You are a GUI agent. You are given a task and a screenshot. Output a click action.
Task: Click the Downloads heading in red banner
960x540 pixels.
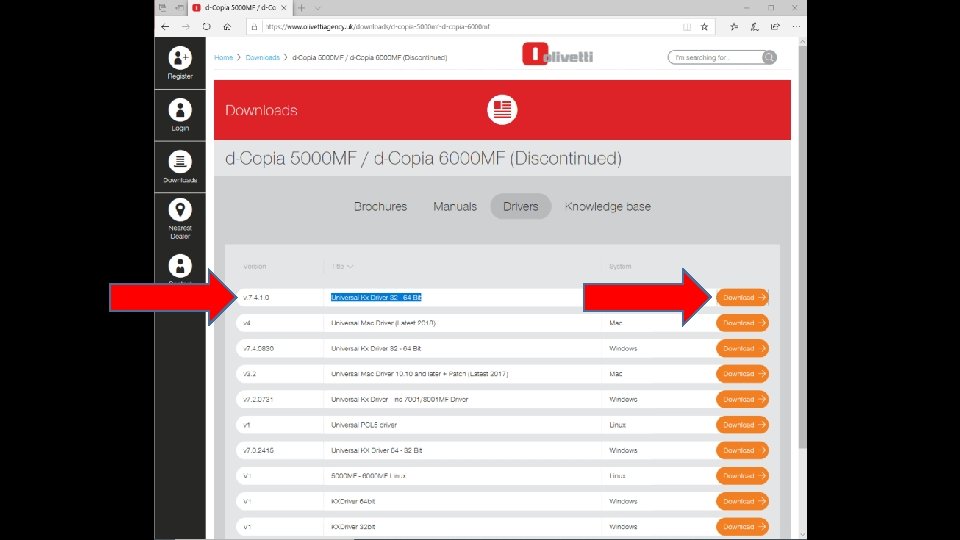pos(261,110)
